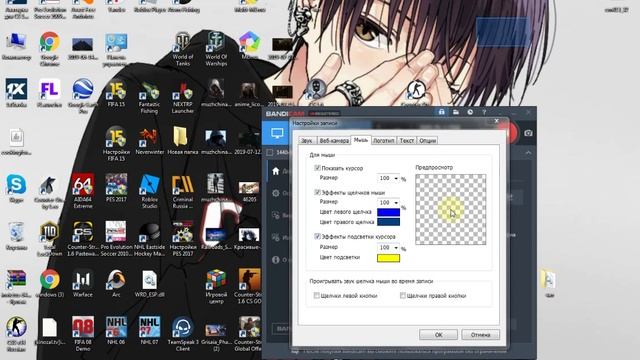Open Размер dropdown under Эффекты щелчков мыши
This screenshot has height=360, width=640.
click(x=388, y=202)
